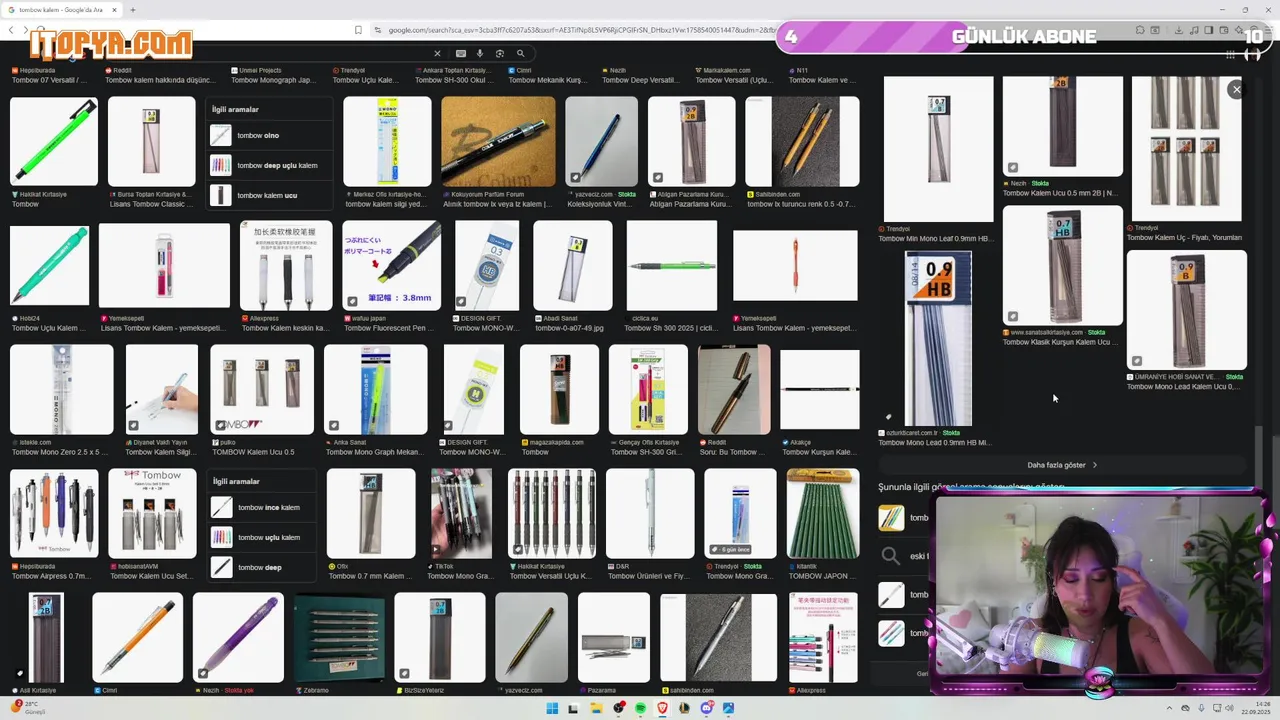
Task: Open Reddit 'Soru: Bu Tombow' thumbnail
Action: [734, 389]
